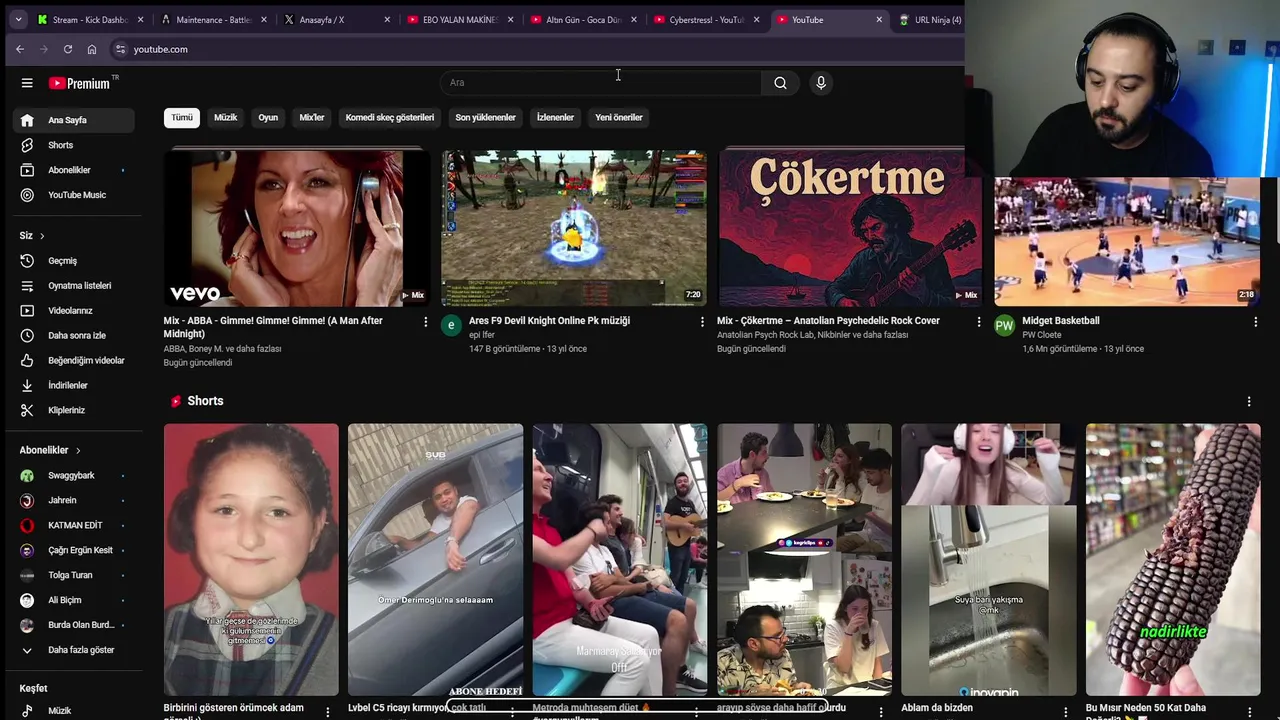This screenshot has height=720, width=1280.
Task: Open Ana Sayfa in sidebar
Action: (74, 120)
